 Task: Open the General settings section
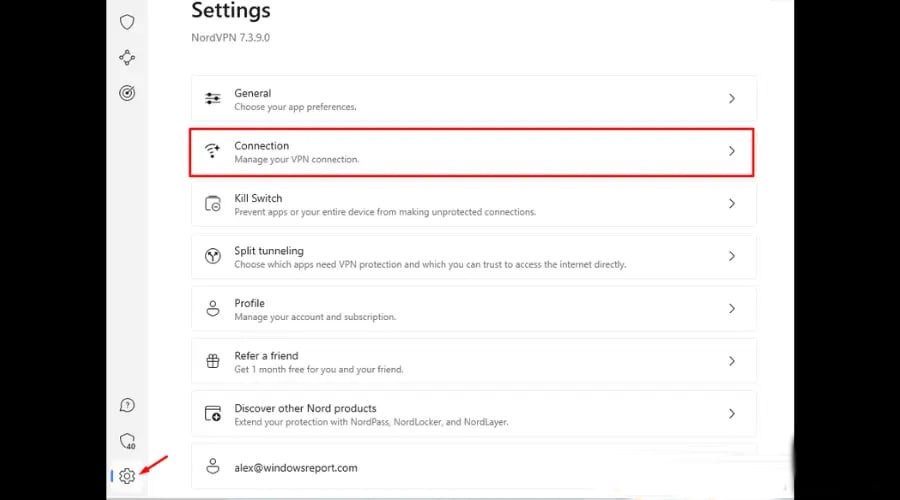(x=474, y=99)
